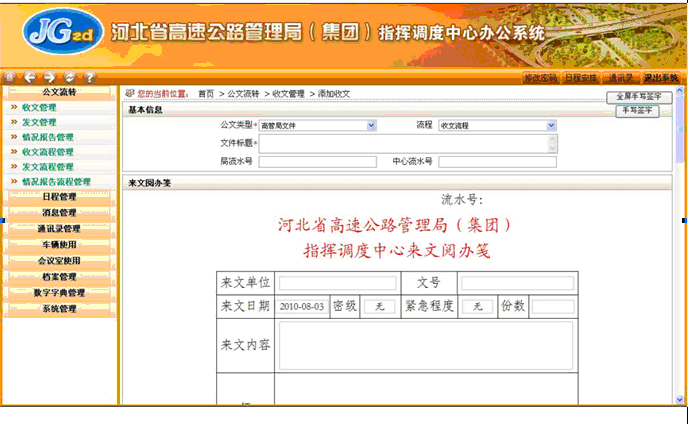Click the page scrollbar up arrow
689x424 pixels.
(x=680, y=91)
